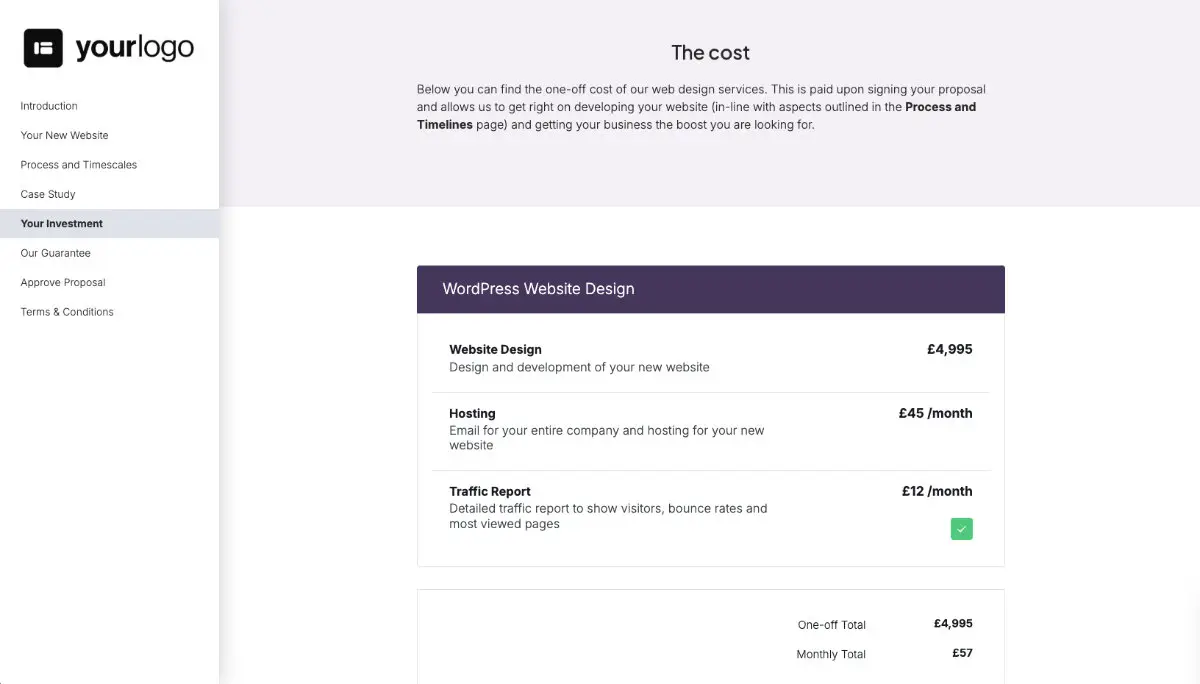Open the Introduction page
This screenshot has height=684, width=1200.
click(48, 105)
